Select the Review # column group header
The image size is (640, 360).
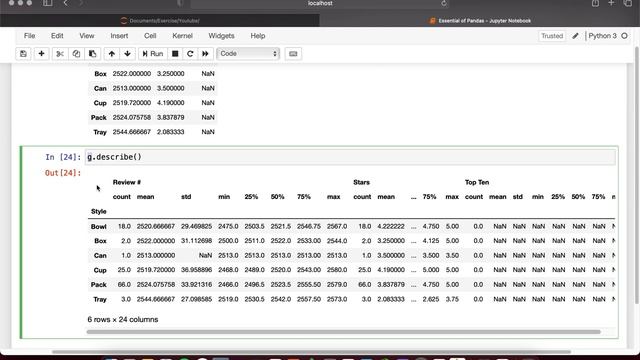pyautogui.click(x=127, y=182)
